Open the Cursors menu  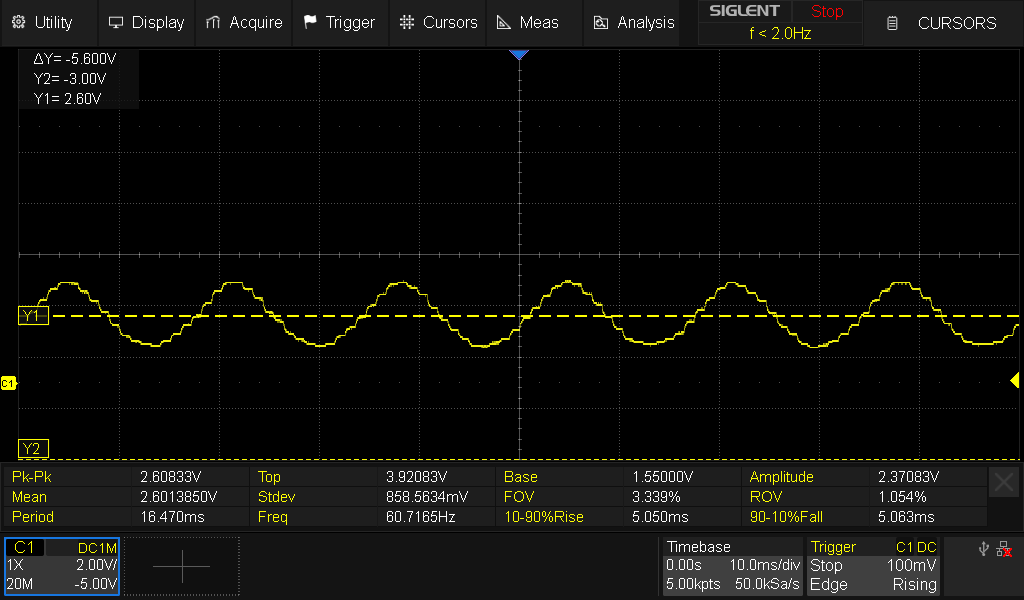pyautogui.click(x=438, y=23)
